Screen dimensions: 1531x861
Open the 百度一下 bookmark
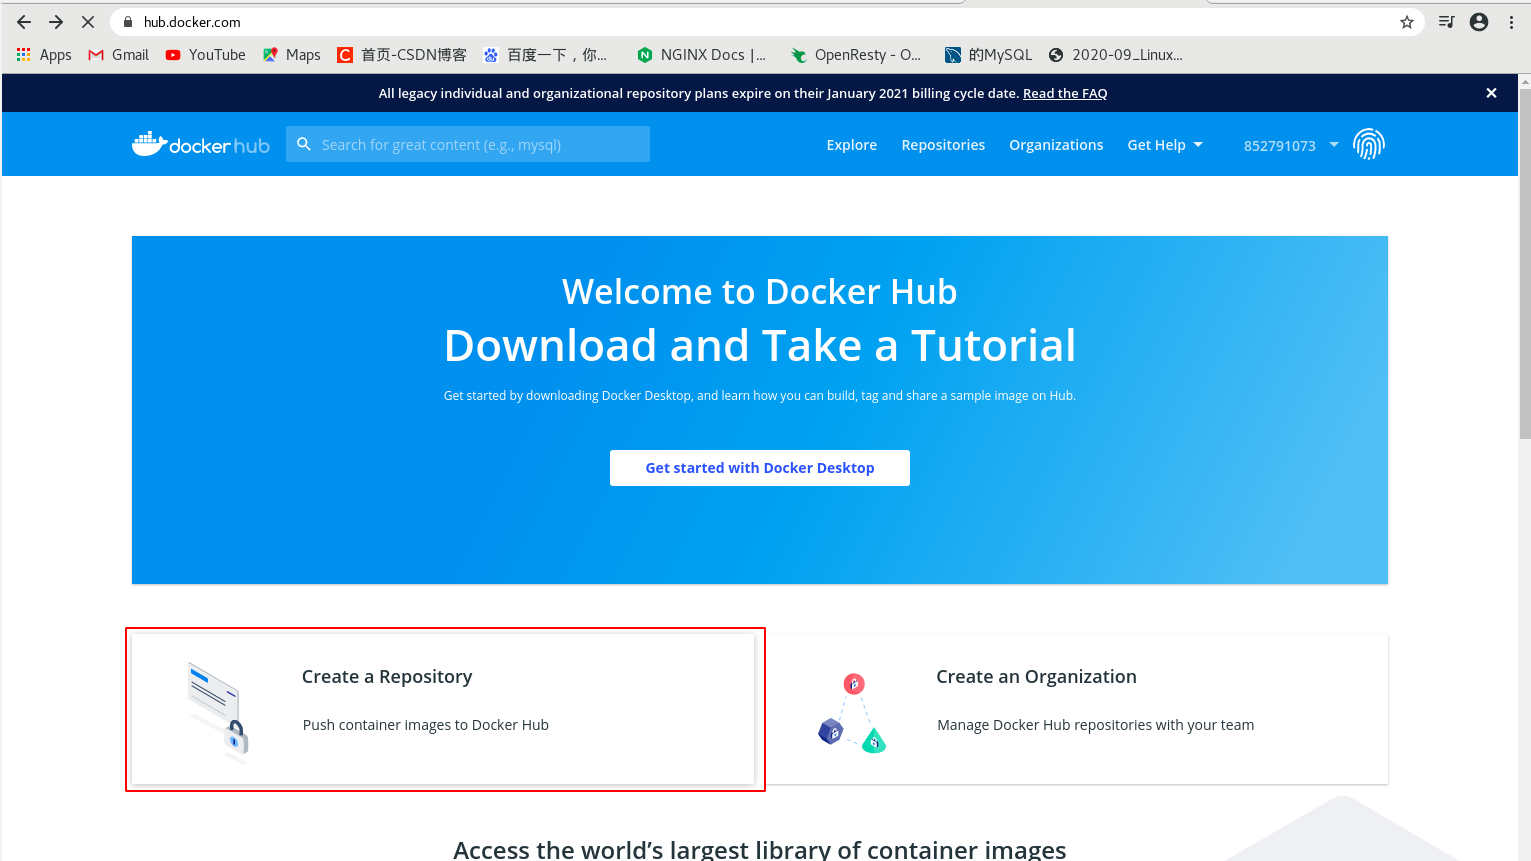[545, 55]
